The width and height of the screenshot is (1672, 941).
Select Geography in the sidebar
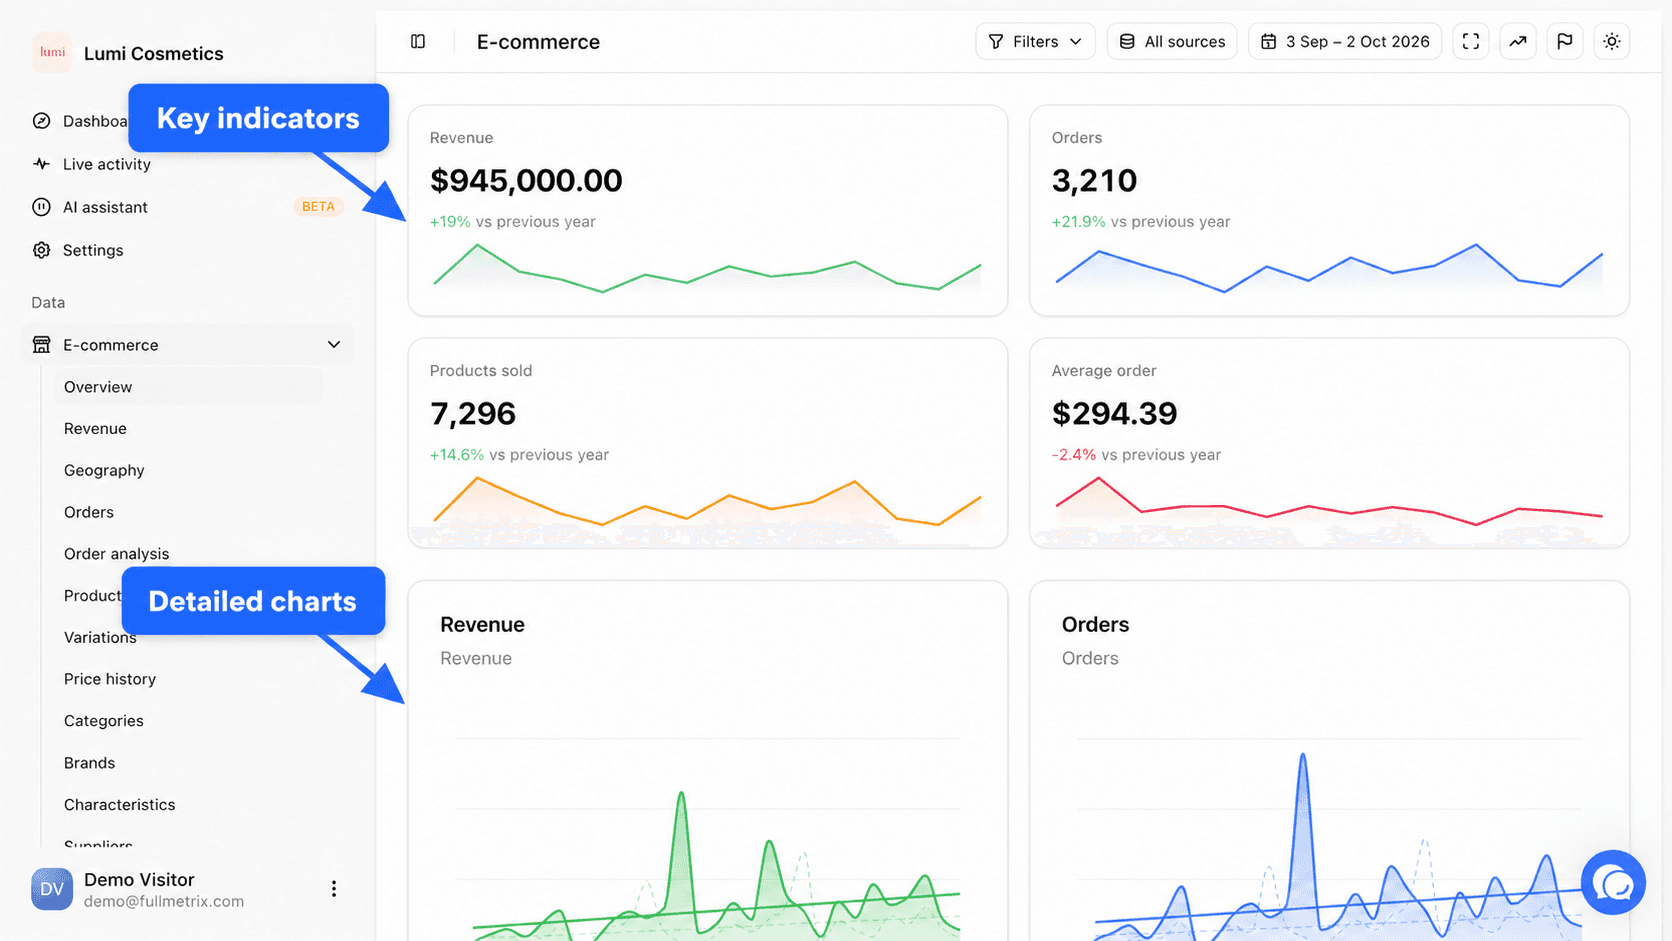104,470
